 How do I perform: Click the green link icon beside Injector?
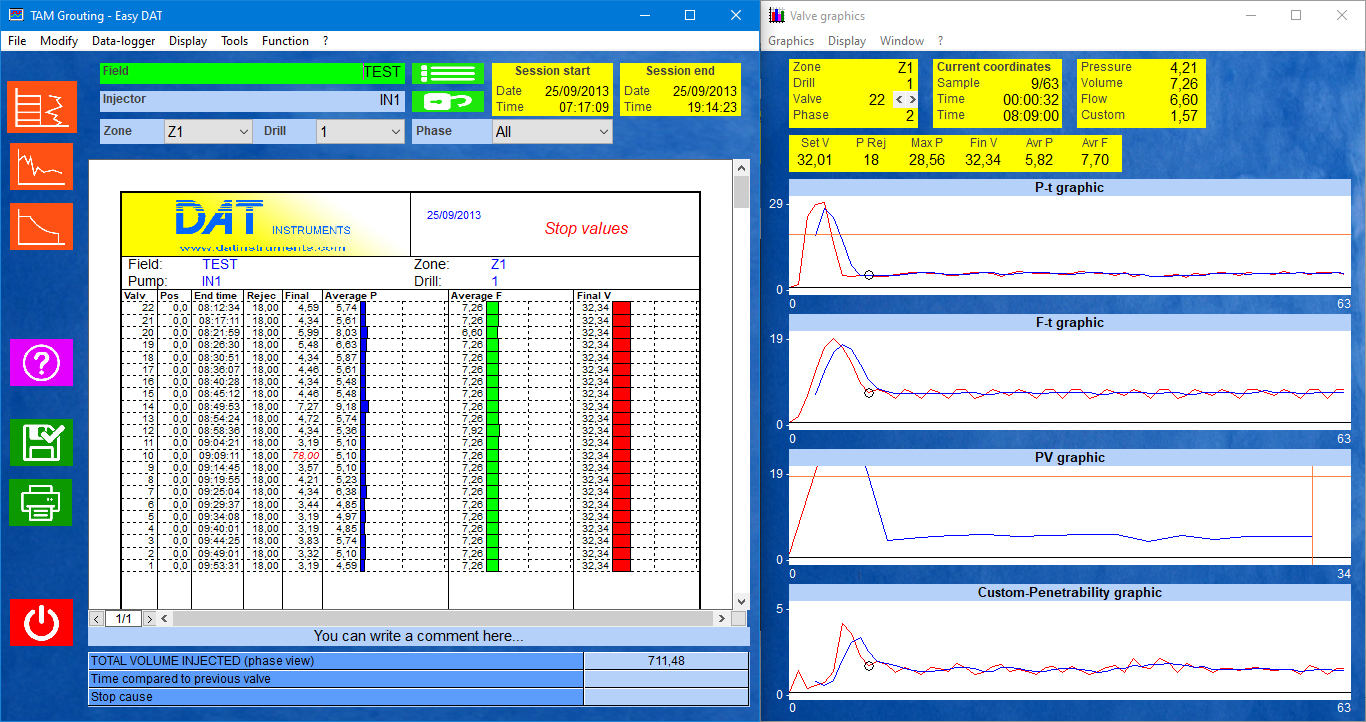[447, 101]
